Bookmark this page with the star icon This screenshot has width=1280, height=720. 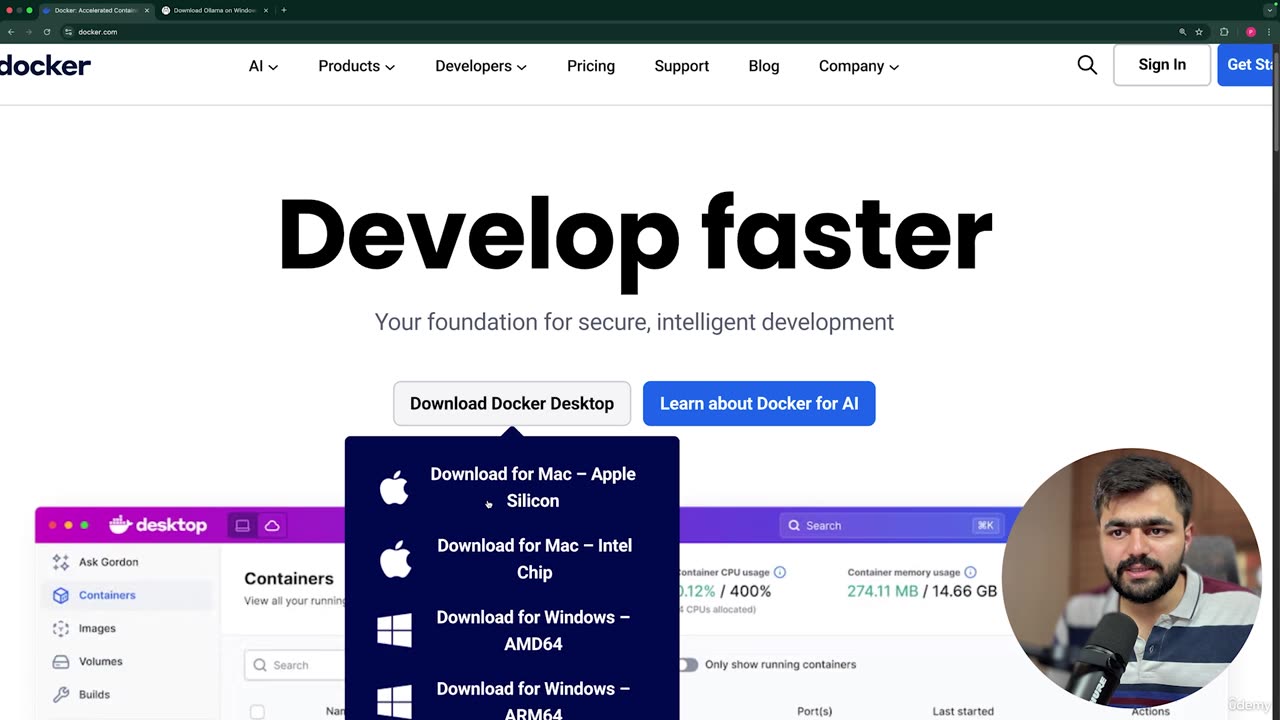(x=1199, y=32)
